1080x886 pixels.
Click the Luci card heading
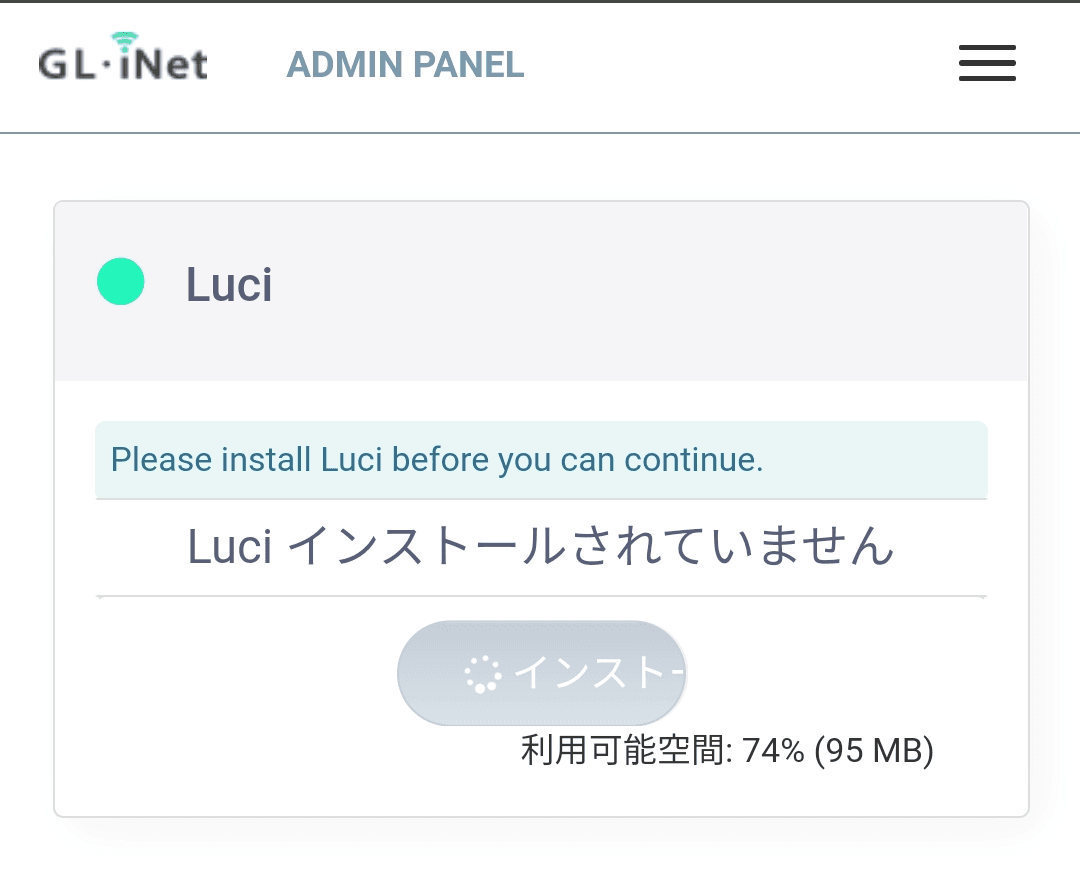coord(229,285)
